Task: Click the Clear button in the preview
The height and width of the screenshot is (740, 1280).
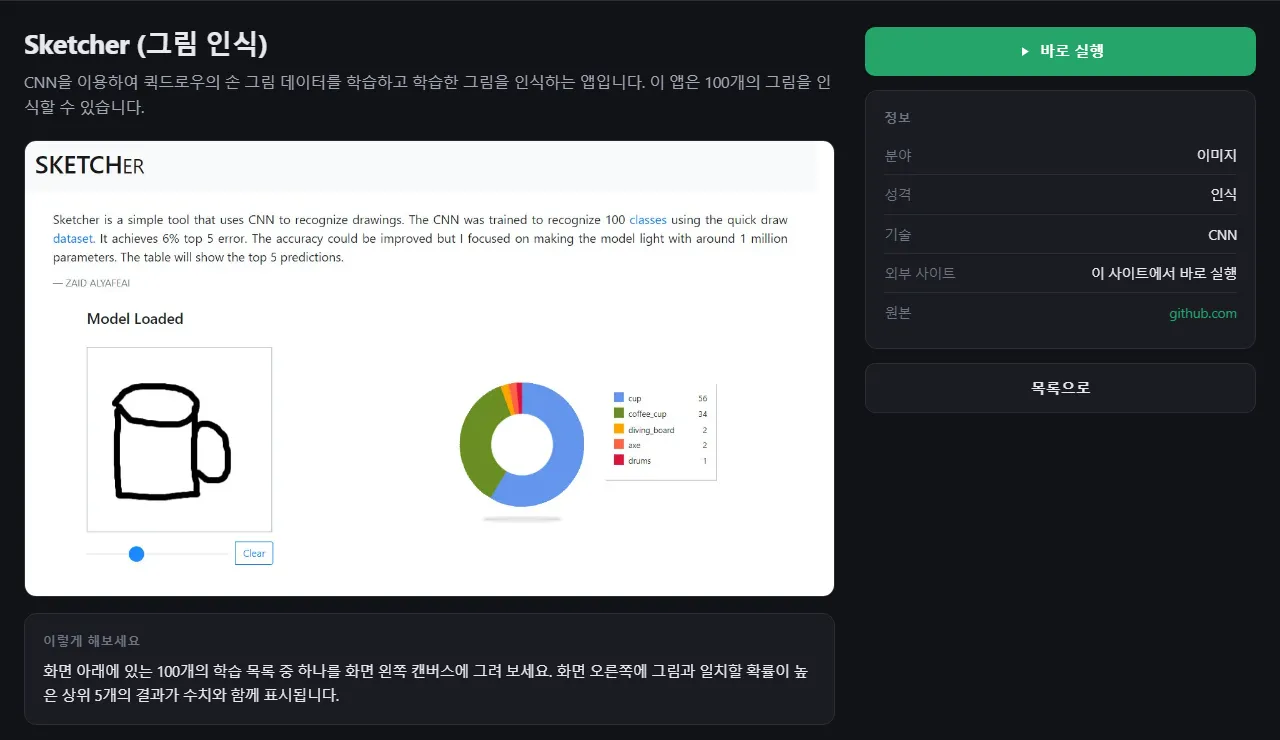Action: [x=254, y=553]
